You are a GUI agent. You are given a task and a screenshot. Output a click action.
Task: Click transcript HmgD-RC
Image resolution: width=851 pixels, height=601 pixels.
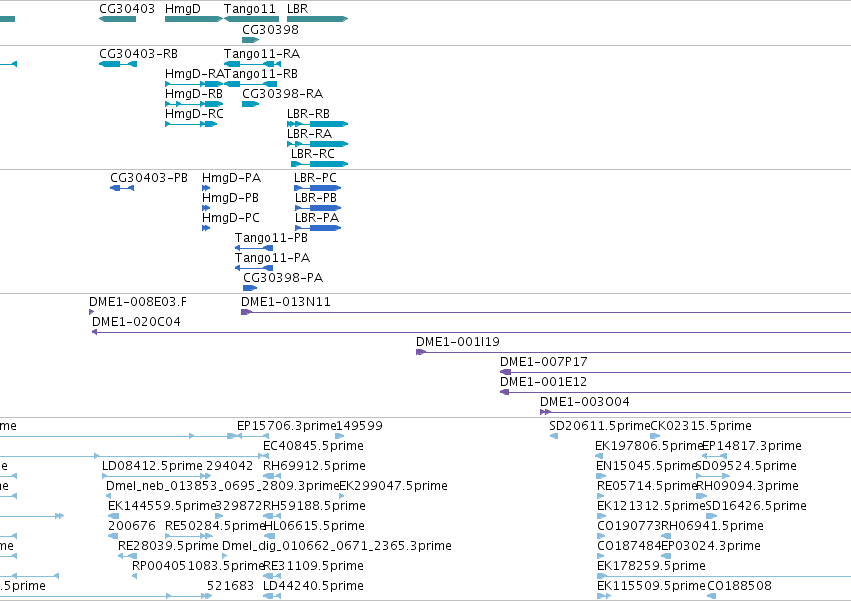coord(191,124)
